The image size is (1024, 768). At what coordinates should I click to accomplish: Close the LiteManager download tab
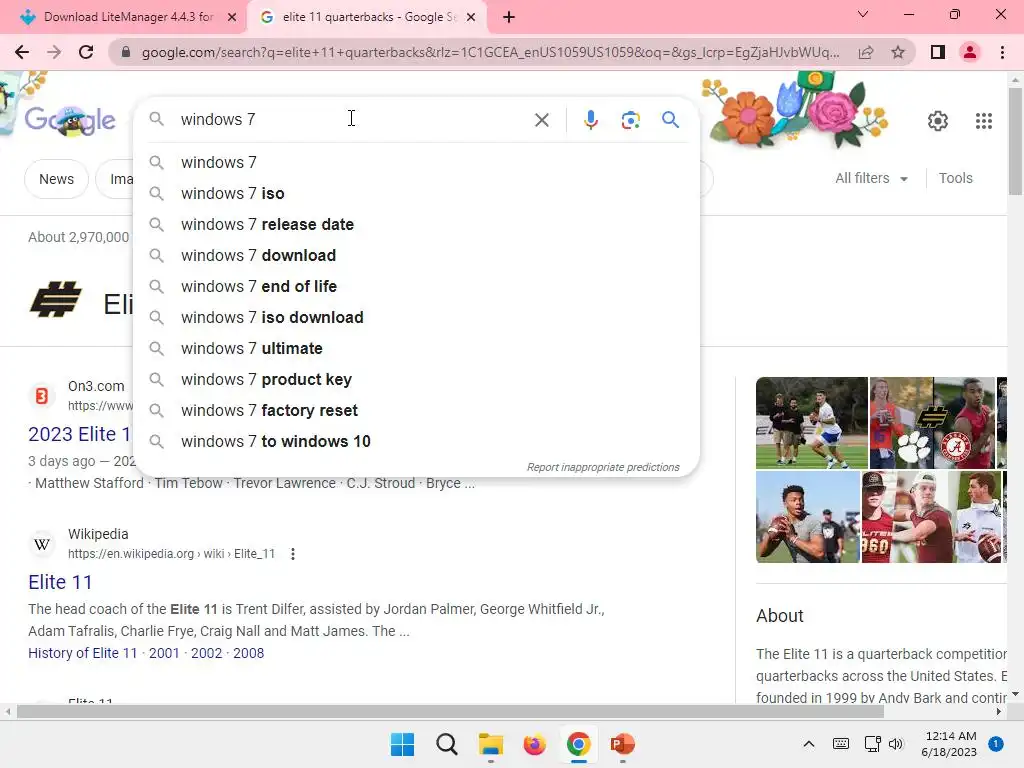pyautogui.click(x=232, y=17)
